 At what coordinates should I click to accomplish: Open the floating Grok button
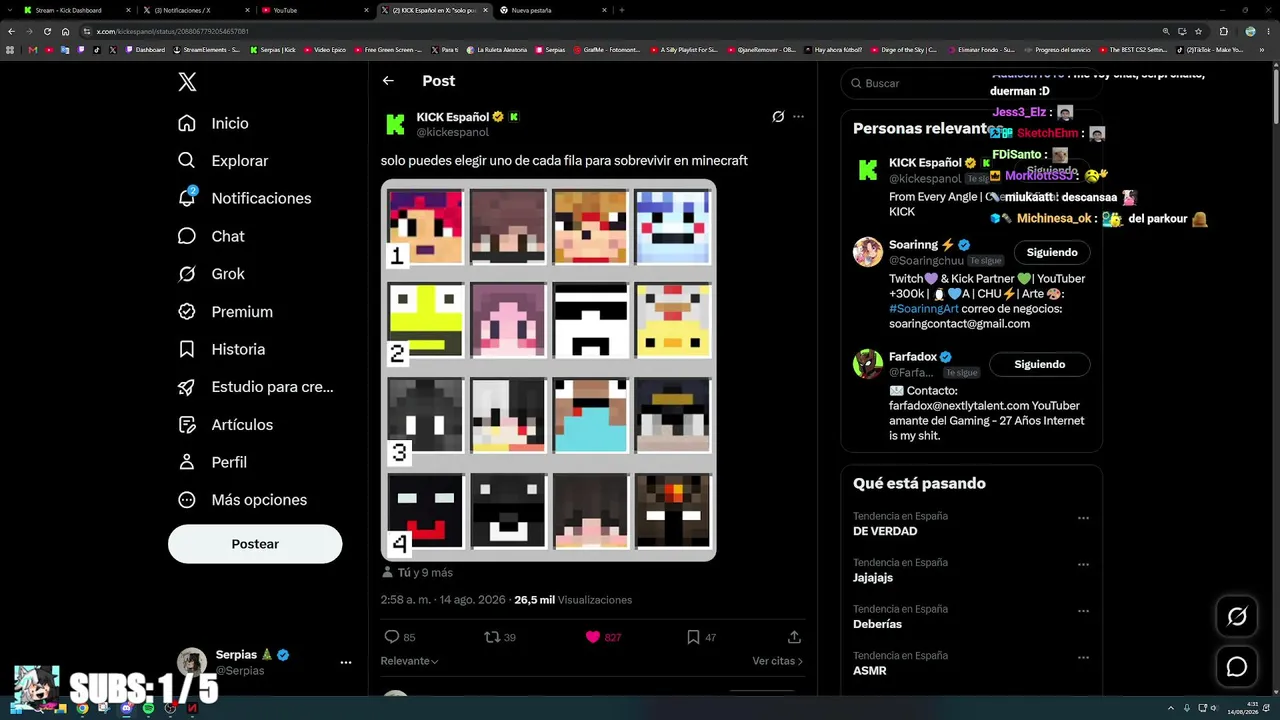point(1237,617)
